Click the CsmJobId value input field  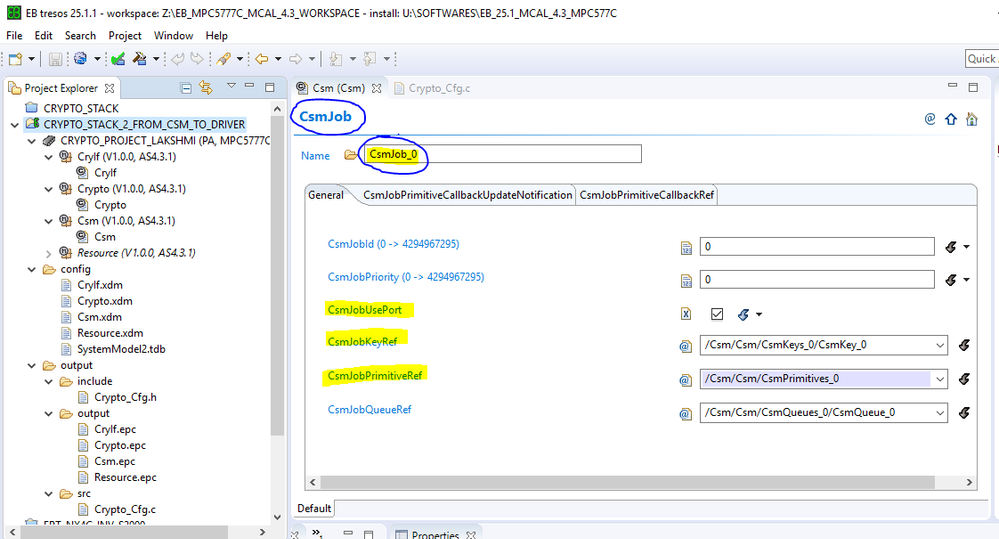(x=817, y=247)
